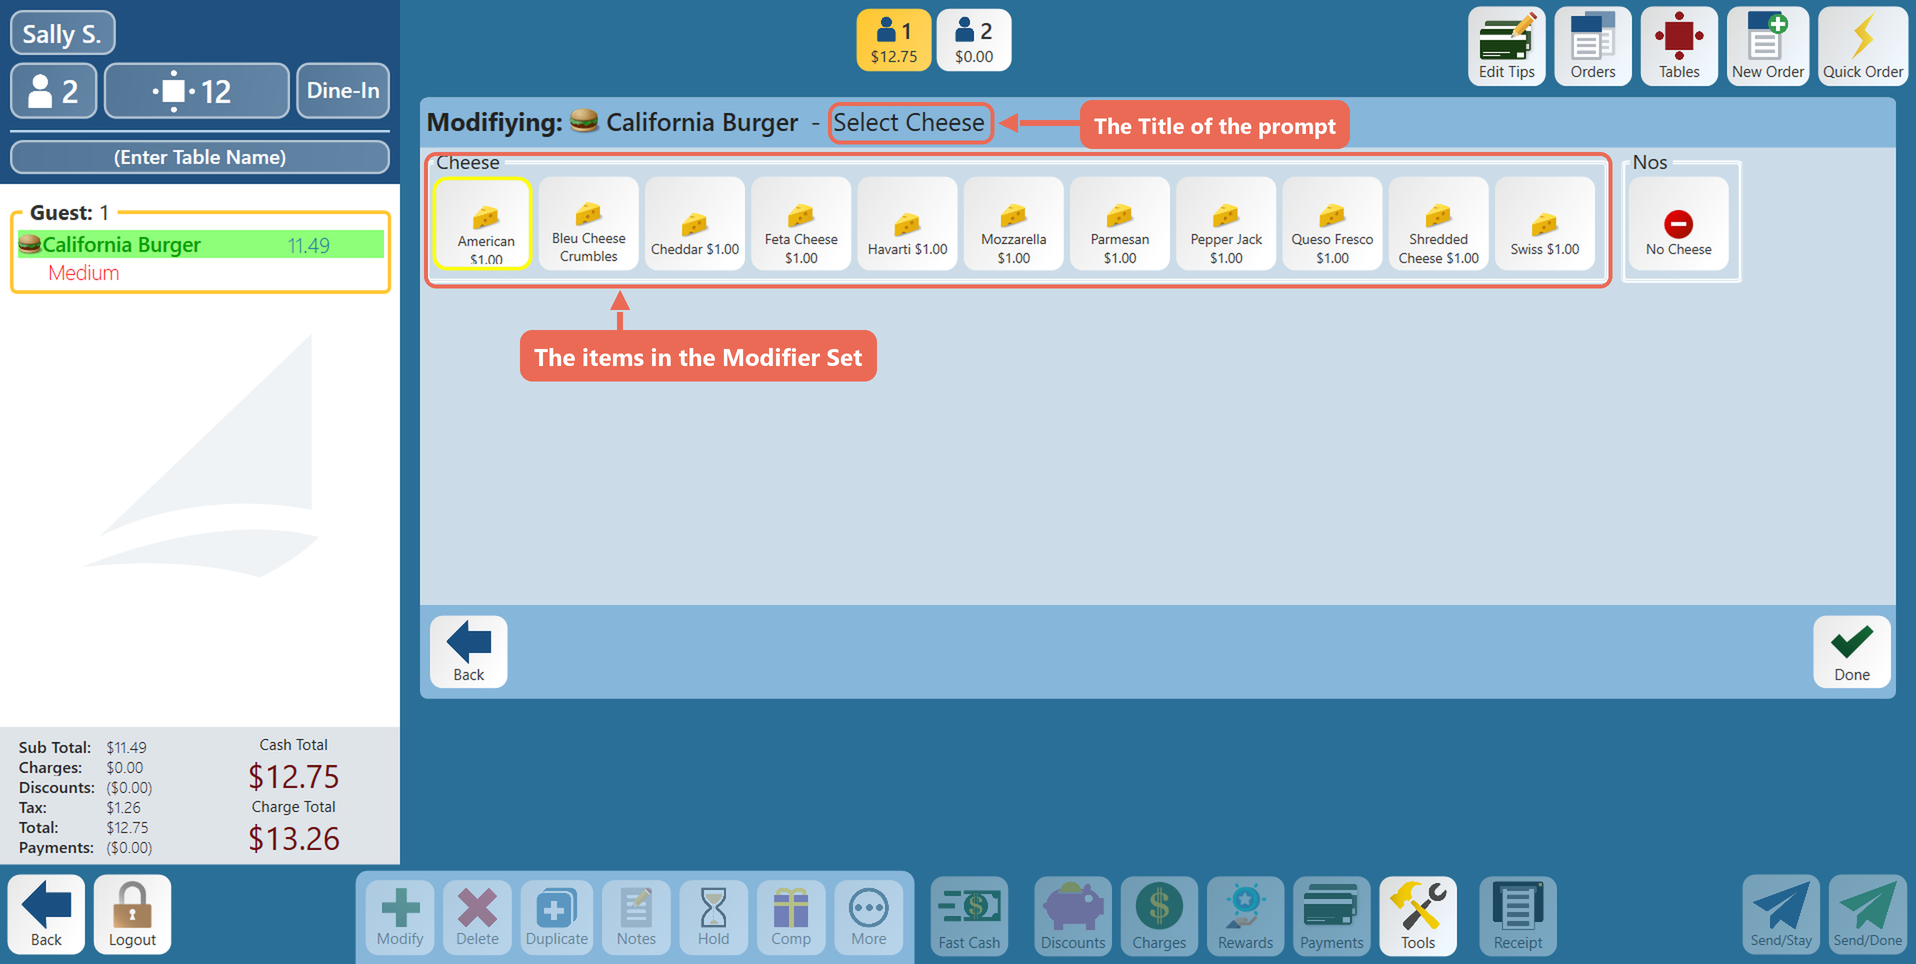Viewport: 1916px width, 964px height.
Task: Print the Receipt
Action: [1518, 917]
